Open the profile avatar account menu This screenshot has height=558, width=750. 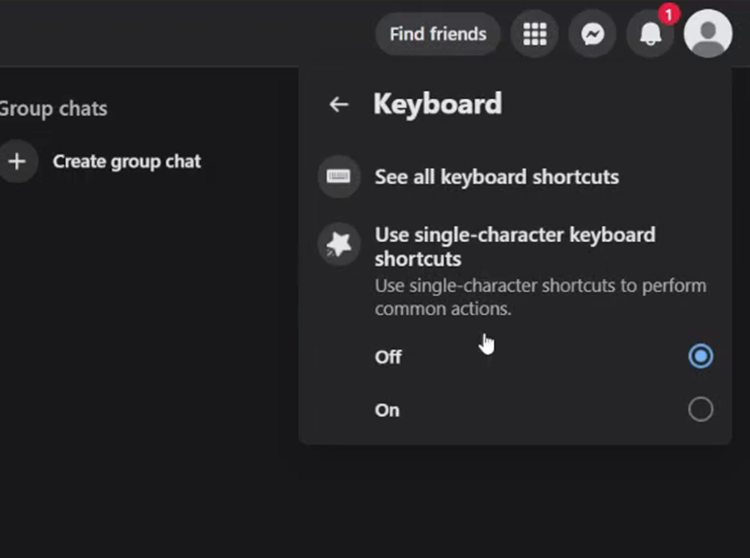[708, 33]
